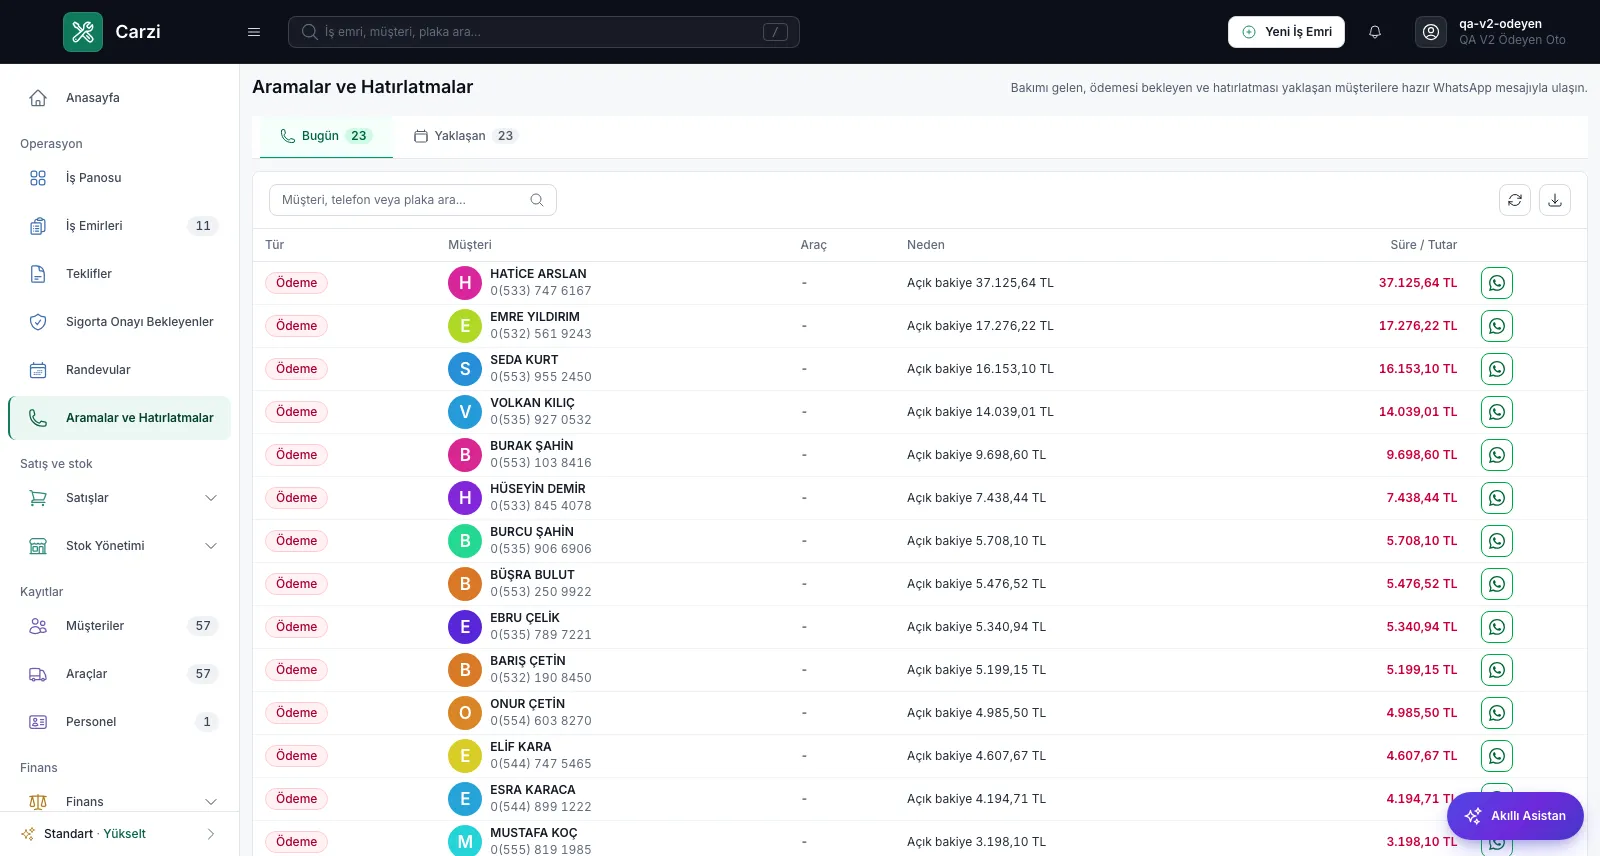Image resolution: width=1600 pixels, height=856 pixels.
Task: Open Sigorta Onayı Bekleyenler
Action: click(120, 322)
